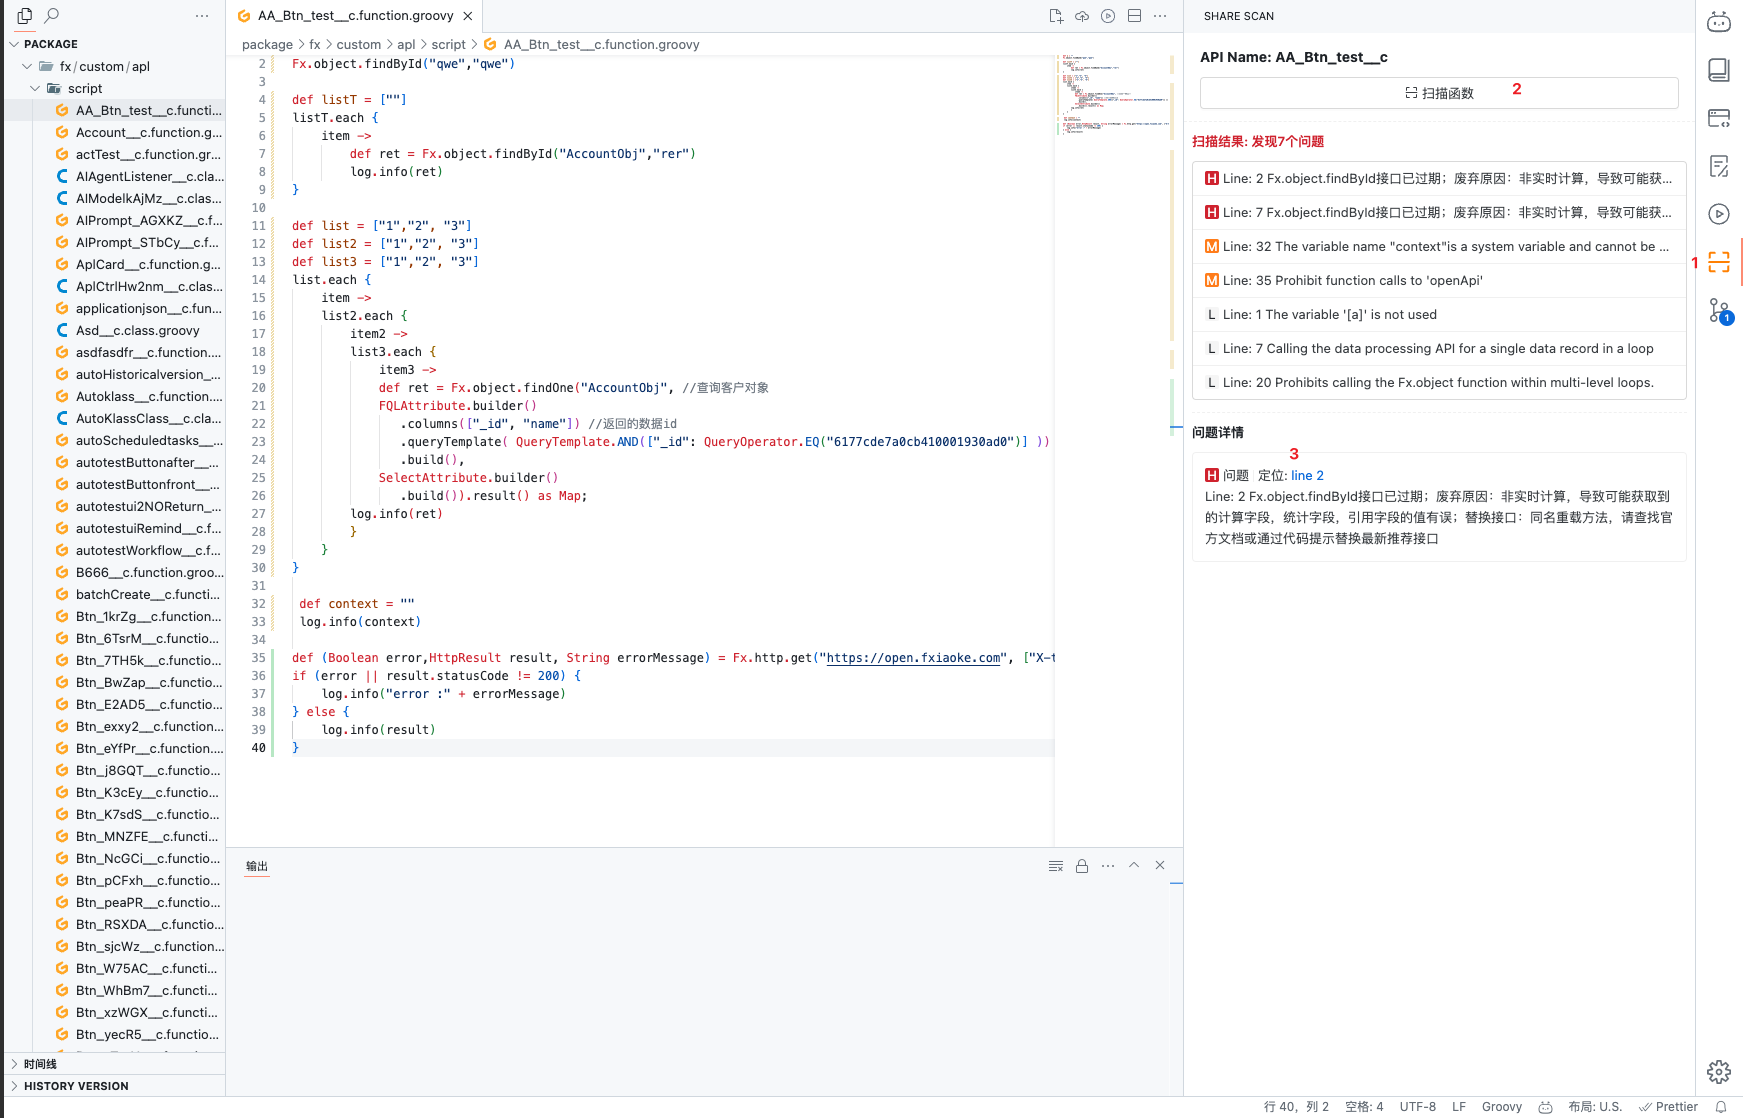
Task: Open the notifications bell in status bar
Action: [x=1721, y=1107]
